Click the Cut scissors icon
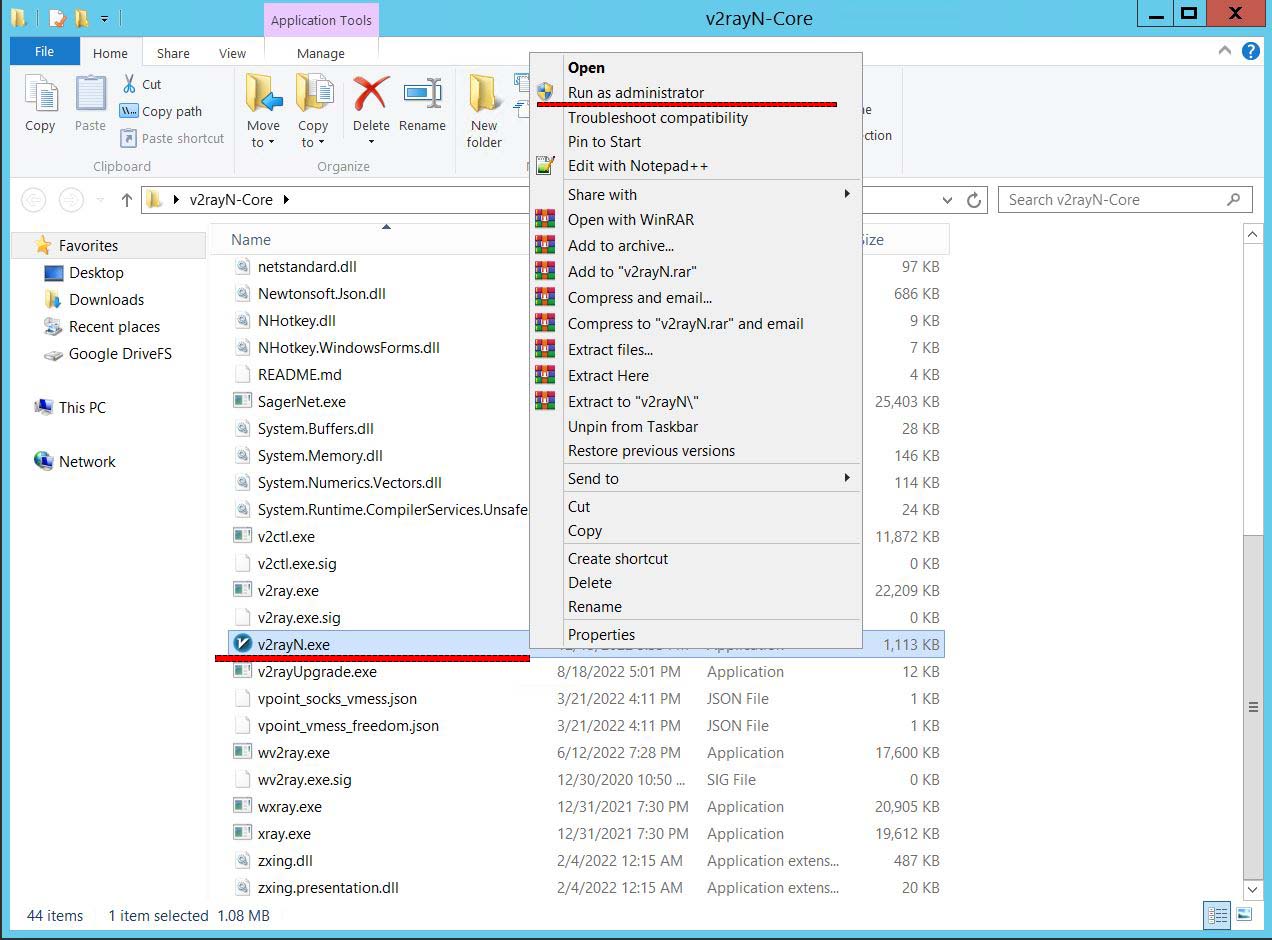This screenshot has width=1272, height=940. 130,84
